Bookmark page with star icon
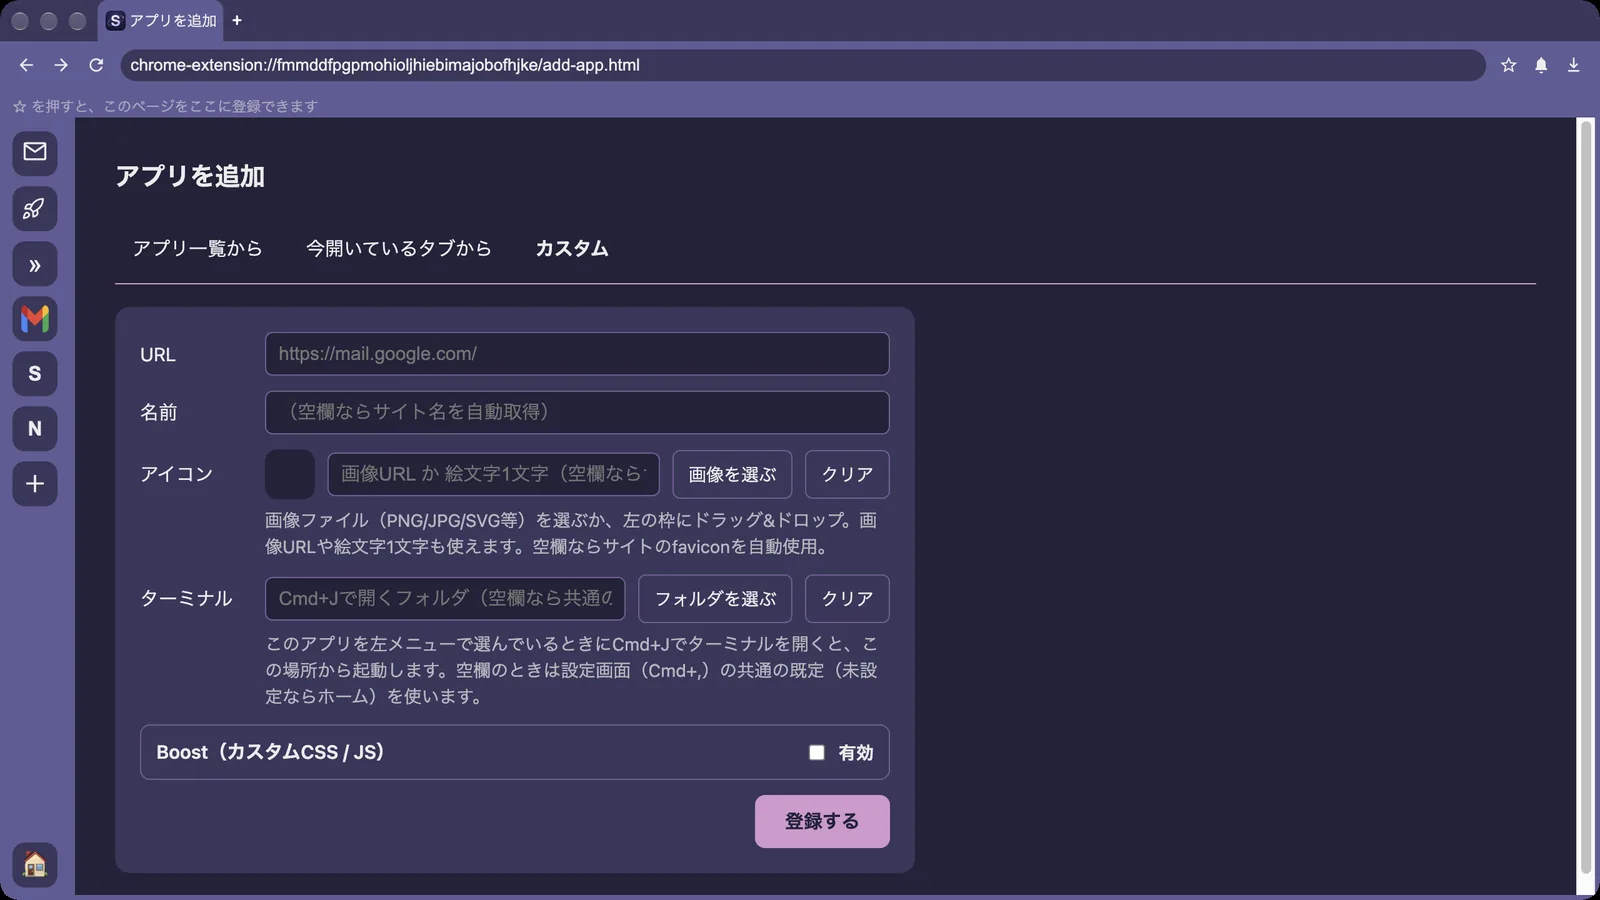 point(1508,65)
